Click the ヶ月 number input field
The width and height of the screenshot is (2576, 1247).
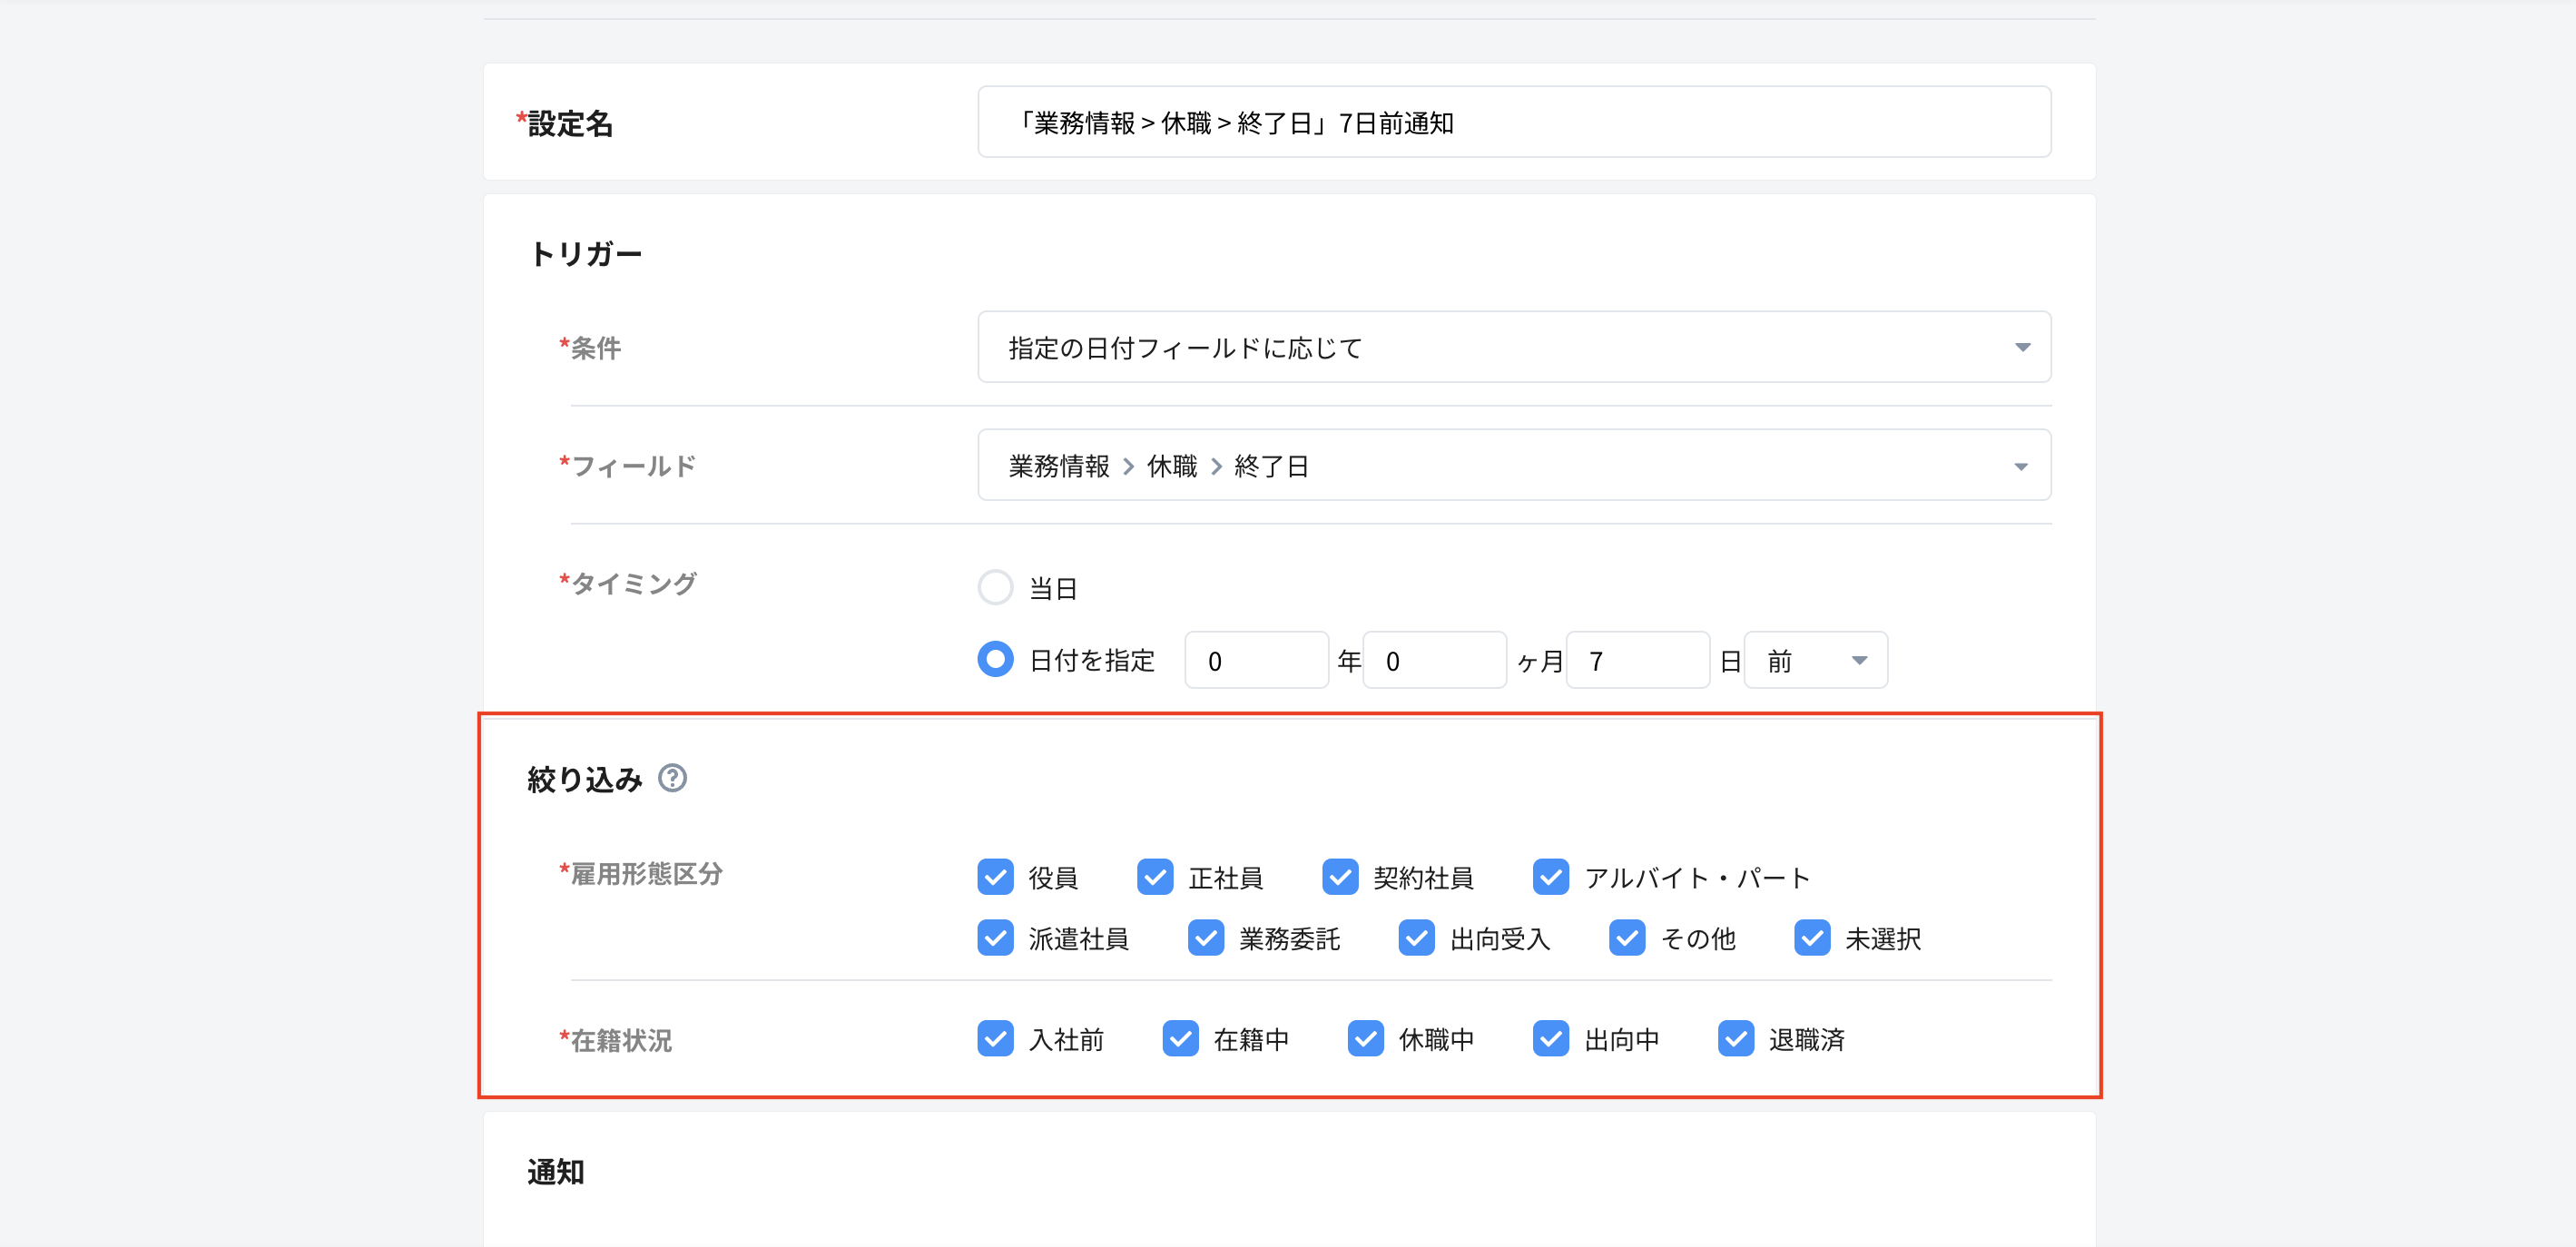pos(1434,660)
